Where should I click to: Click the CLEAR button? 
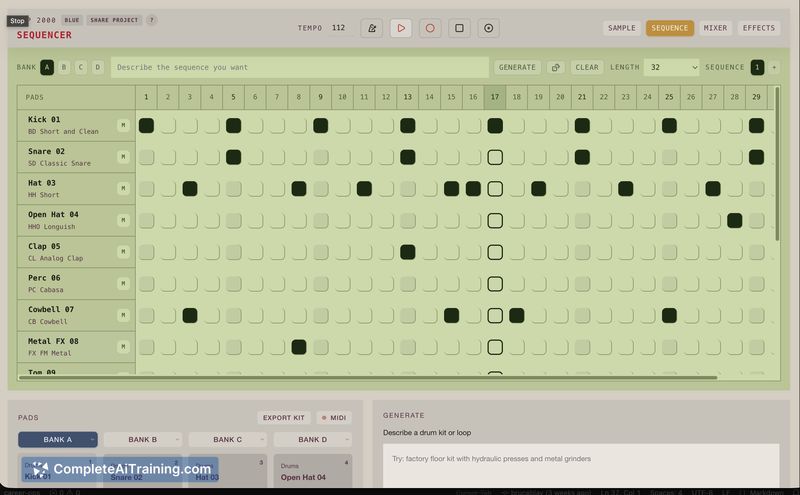pos(587,67)
